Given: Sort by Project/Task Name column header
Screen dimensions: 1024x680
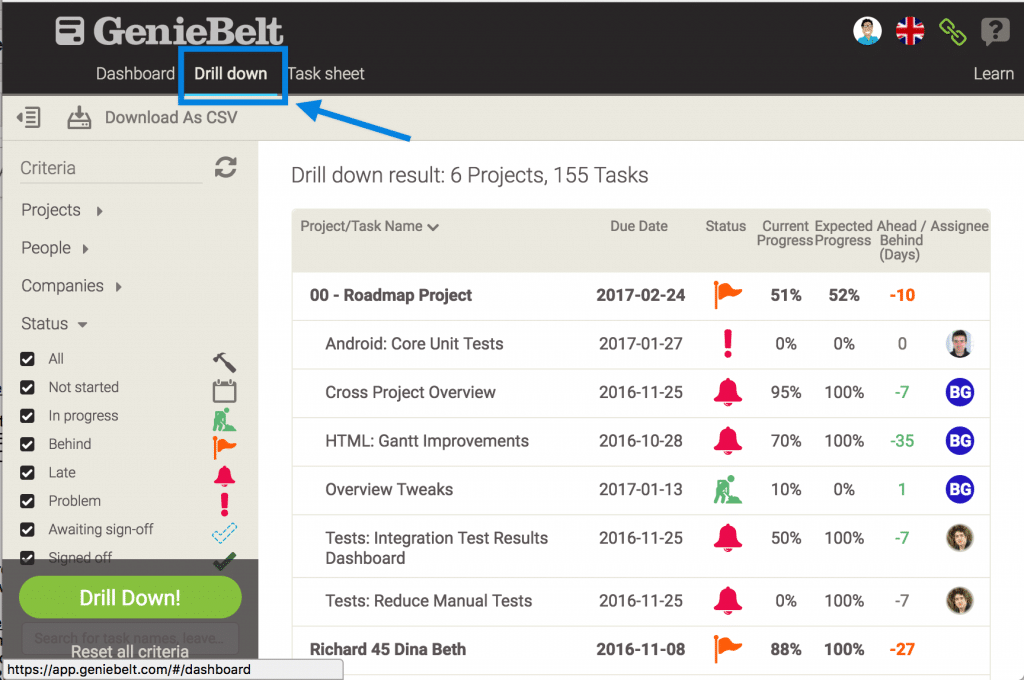Looking at the screenshot, I should [369, 226].
